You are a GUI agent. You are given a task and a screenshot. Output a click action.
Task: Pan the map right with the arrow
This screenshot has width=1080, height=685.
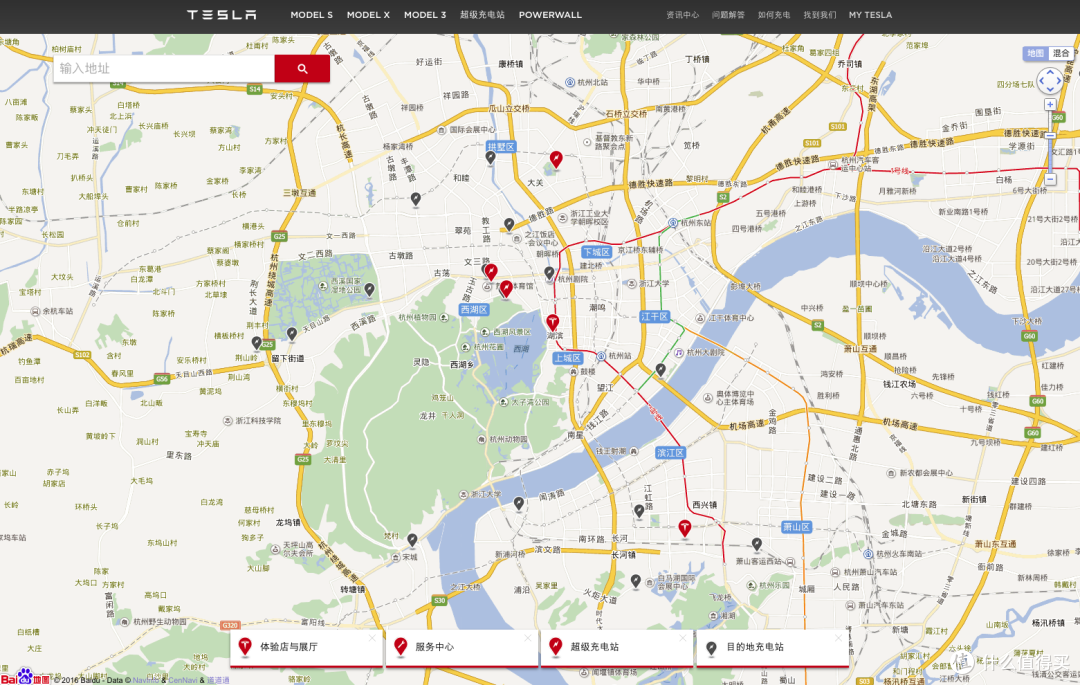pos(1060,81)
